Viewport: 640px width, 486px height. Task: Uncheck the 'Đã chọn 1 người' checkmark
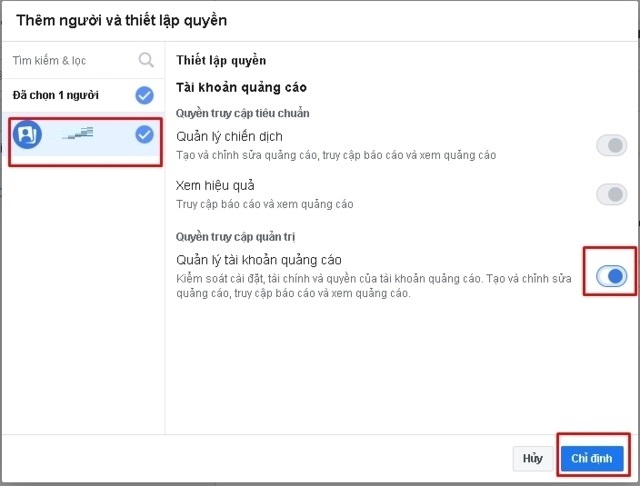coord(144,95)
